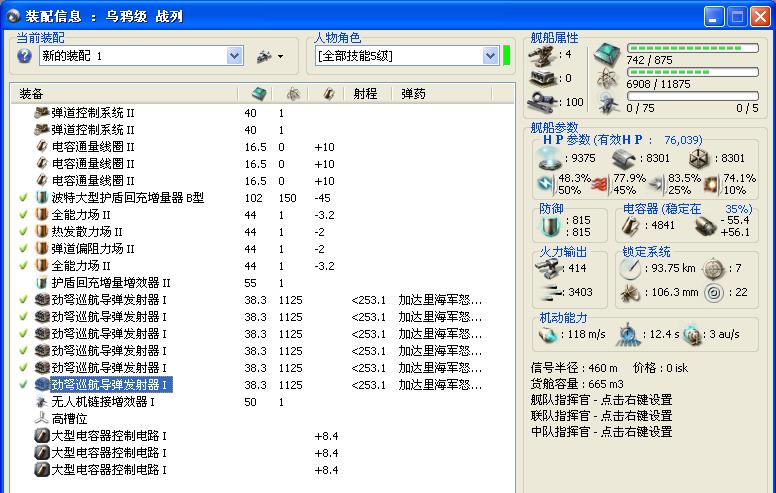Image resolution: width=776 pixels, height=493 pixels.
Task: Click the kinetic resistance icon showing 83.5%
Action: click(657, 184)
